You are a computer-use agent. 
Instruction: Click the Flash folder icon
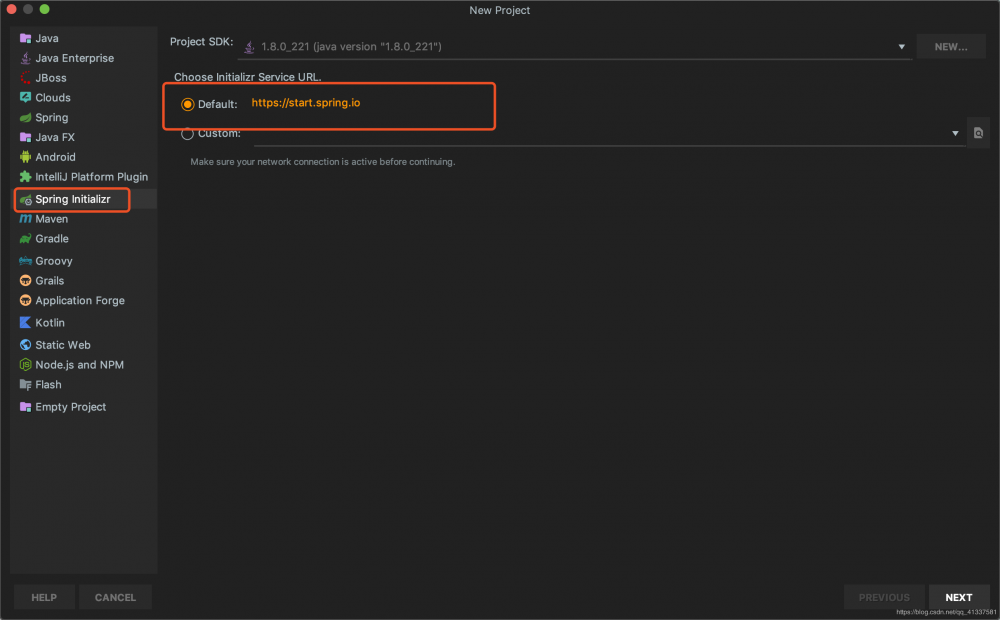(x=26, y=385)
